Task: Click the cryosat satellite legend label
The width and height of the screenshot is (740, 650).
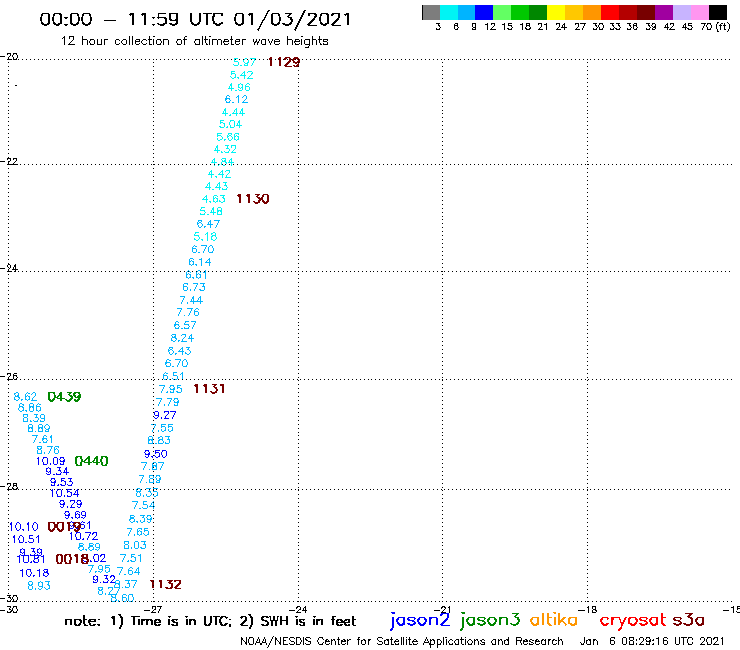Action: (633, 621)
